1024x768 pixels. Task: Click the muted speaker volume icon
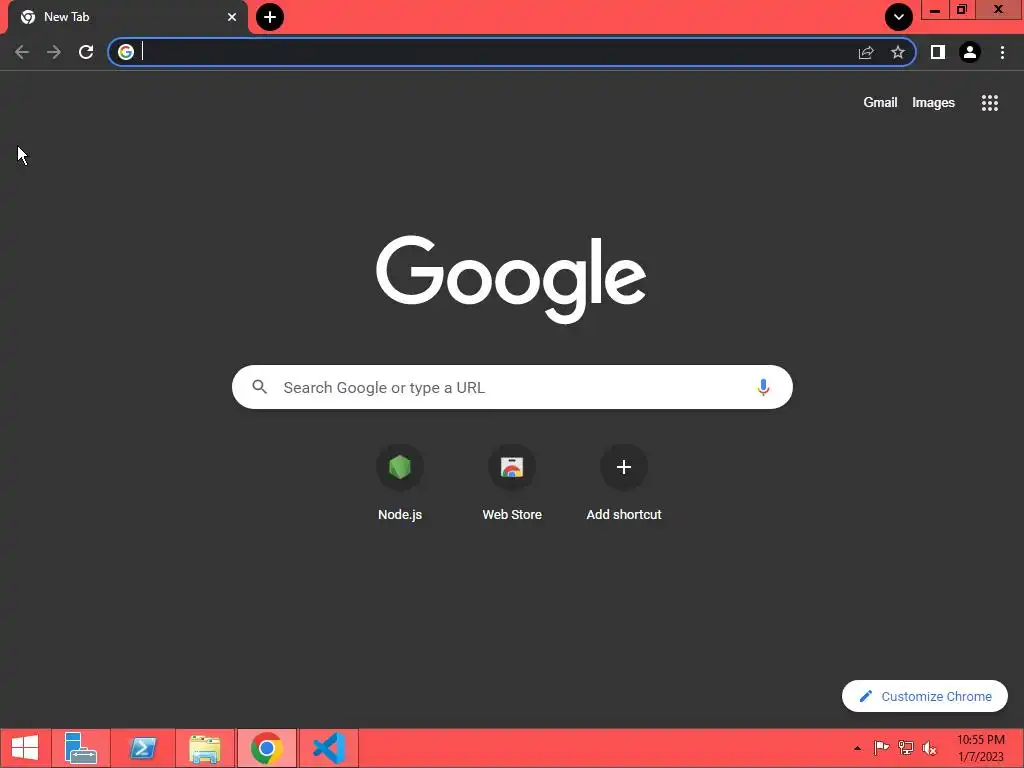[929, 748]
